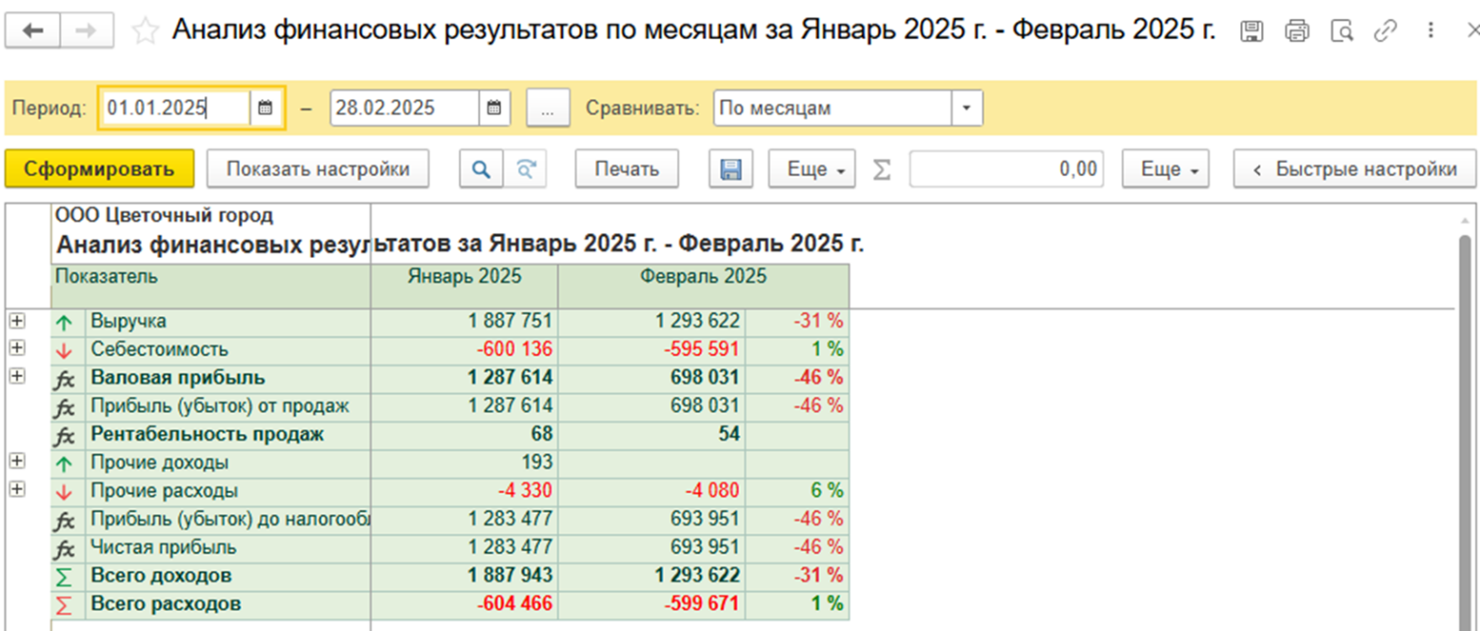The image size is (1480, 631).
Task: Expand the Выручка row
Action: [17, 321]
